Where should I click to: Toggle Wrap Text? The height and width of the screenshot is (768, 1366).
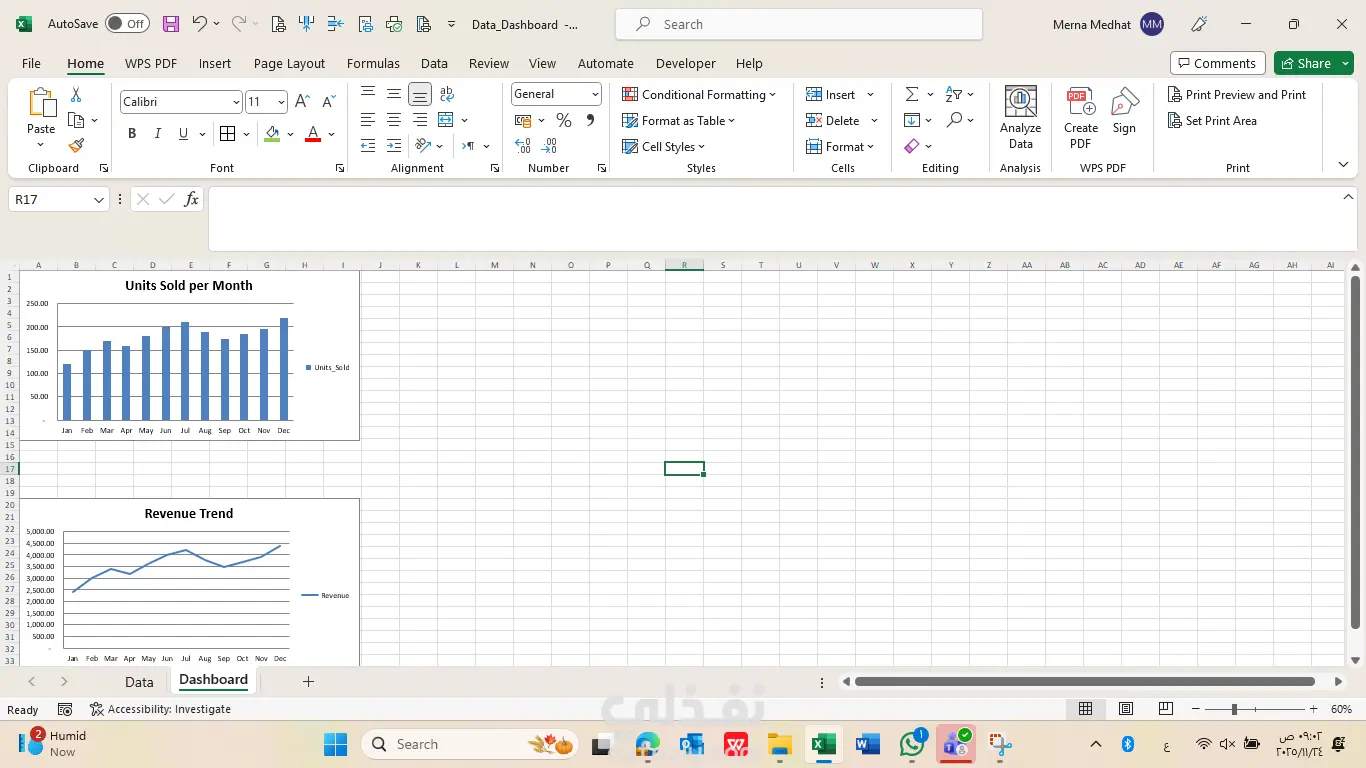click(x=446, y=94)
